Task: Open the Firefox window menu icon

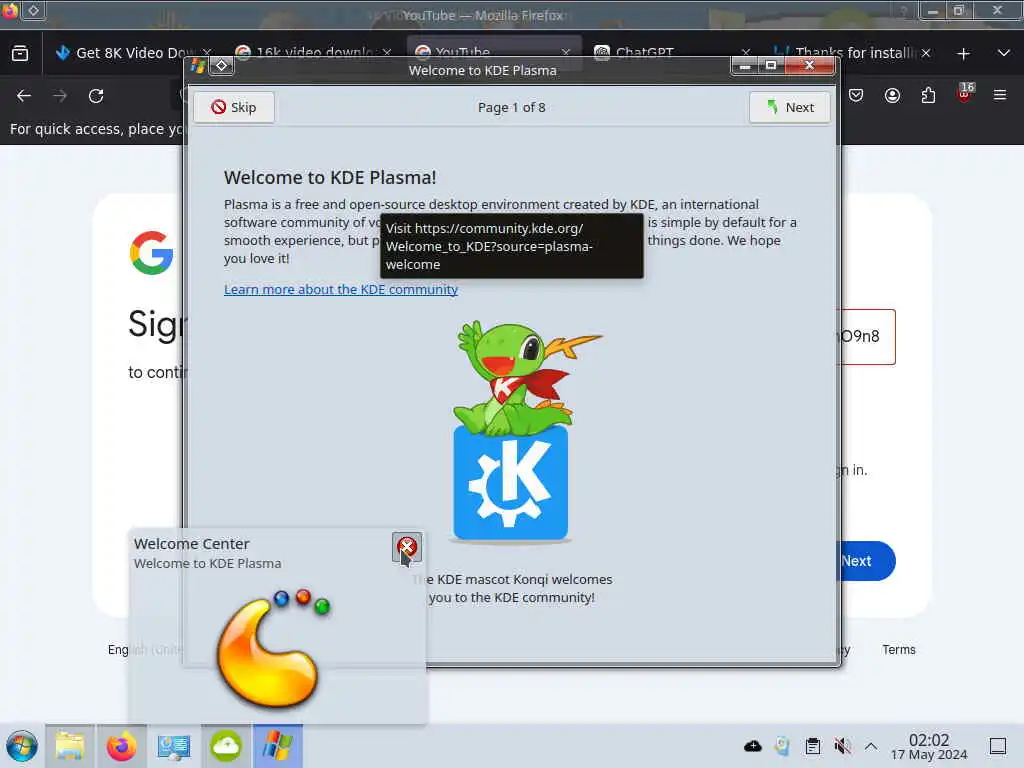Action: click(x=10, y=10)
